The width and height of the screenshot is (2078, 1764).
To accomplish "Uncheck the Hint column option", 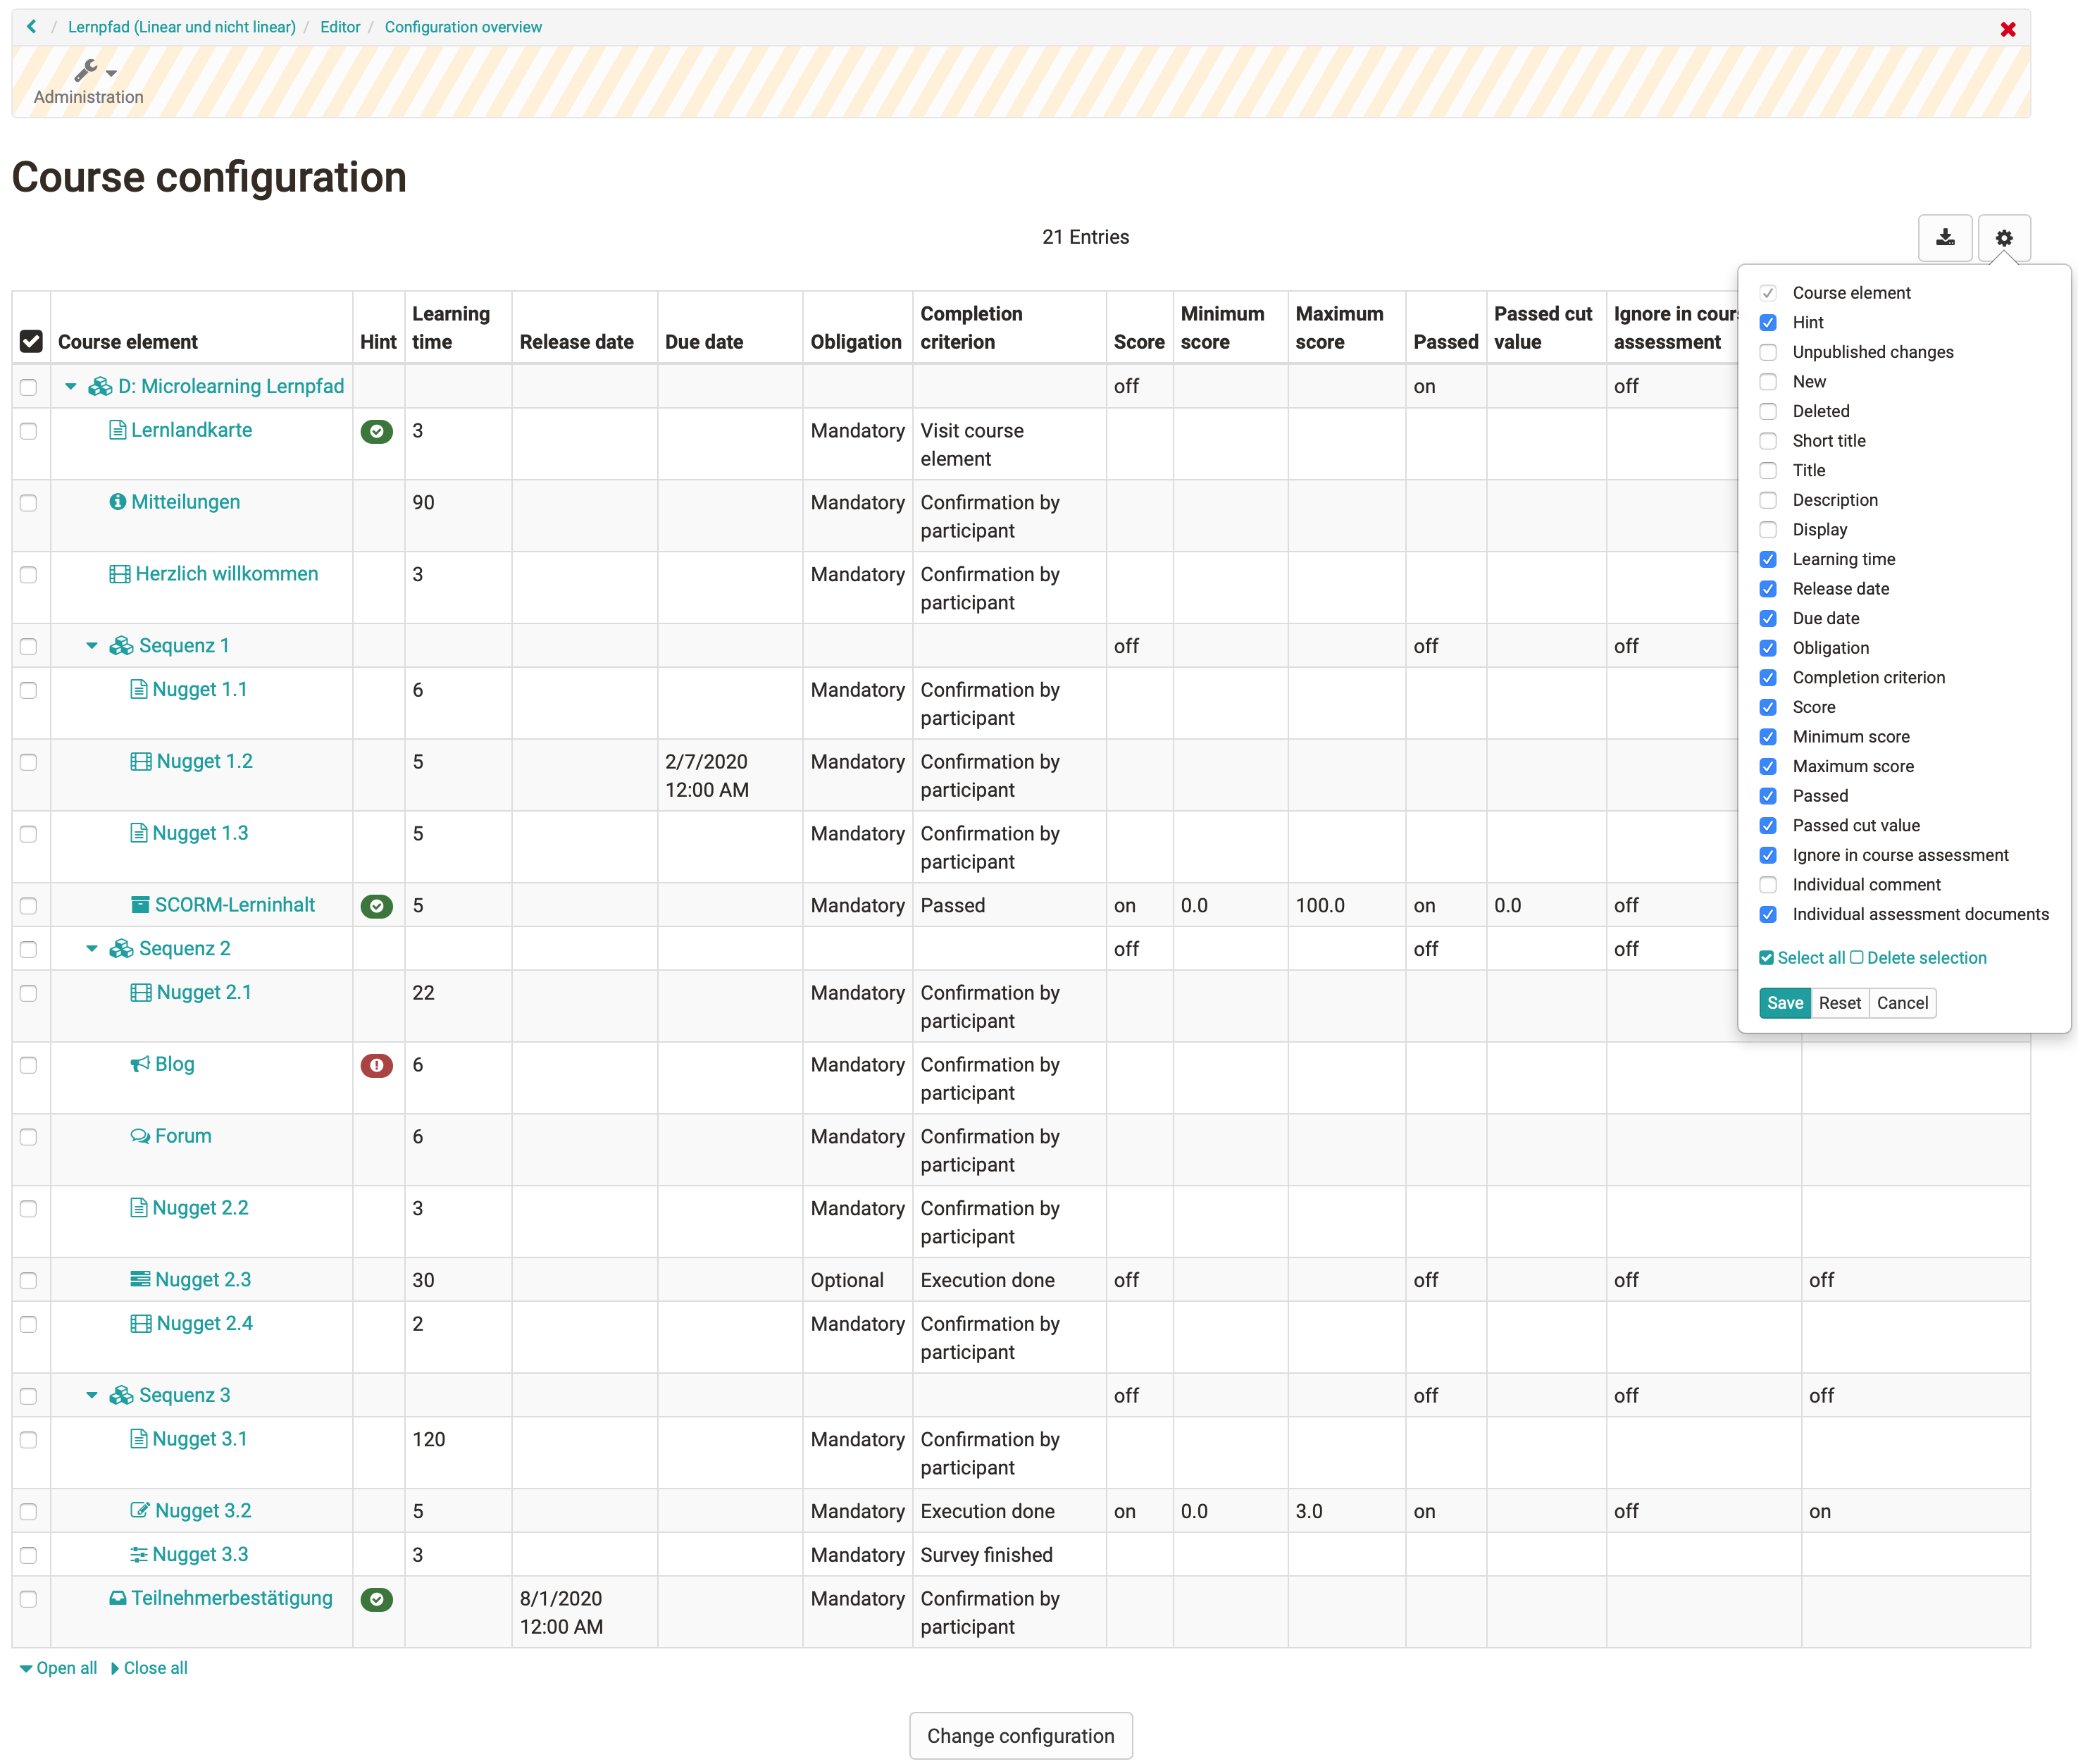I will click(x=1768, y=322).
